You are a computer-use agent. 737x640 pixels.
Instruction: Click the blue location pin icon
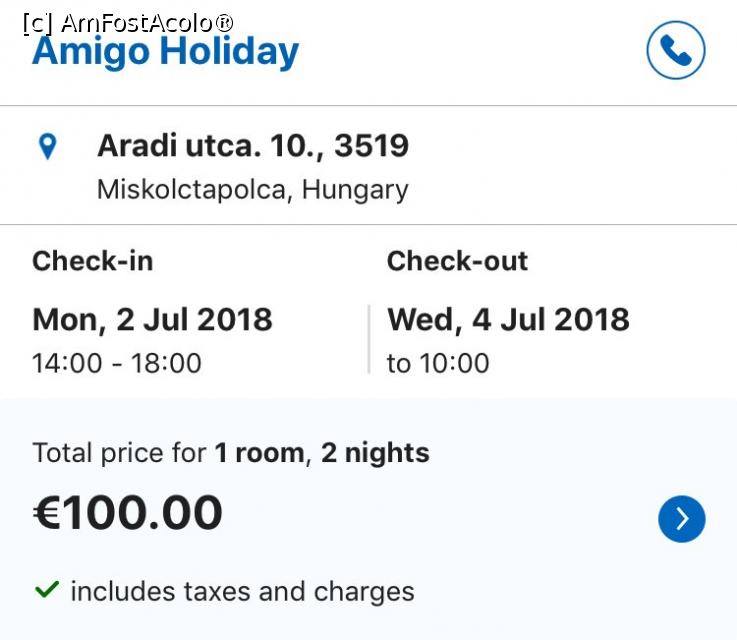click(47, 147)
